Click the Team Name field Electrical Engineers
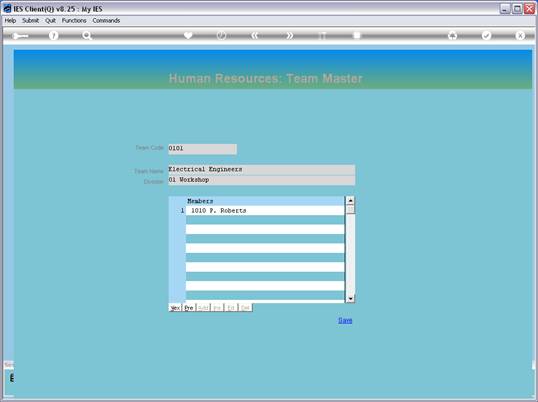The width and height of the screenshot is (538, 402). pyautogui.click(x=261, y=169)
